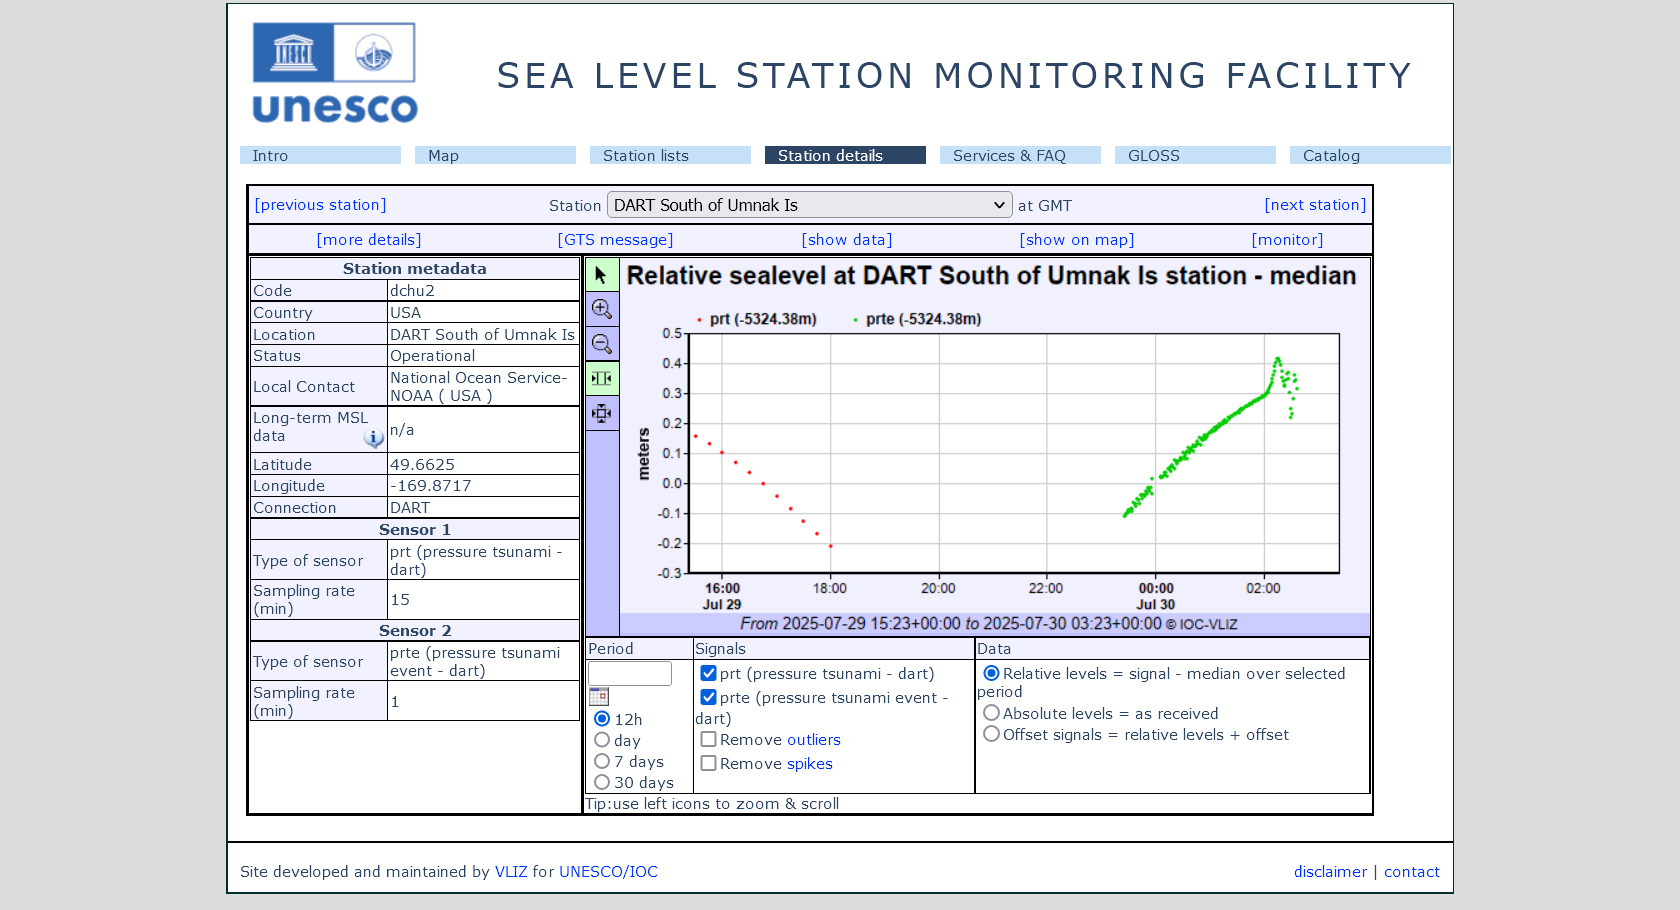Image resolution: width=1680 pixels, height=910 pixels.
Task: Select the horizontal scroll tool
Action: tap(602, 378)
